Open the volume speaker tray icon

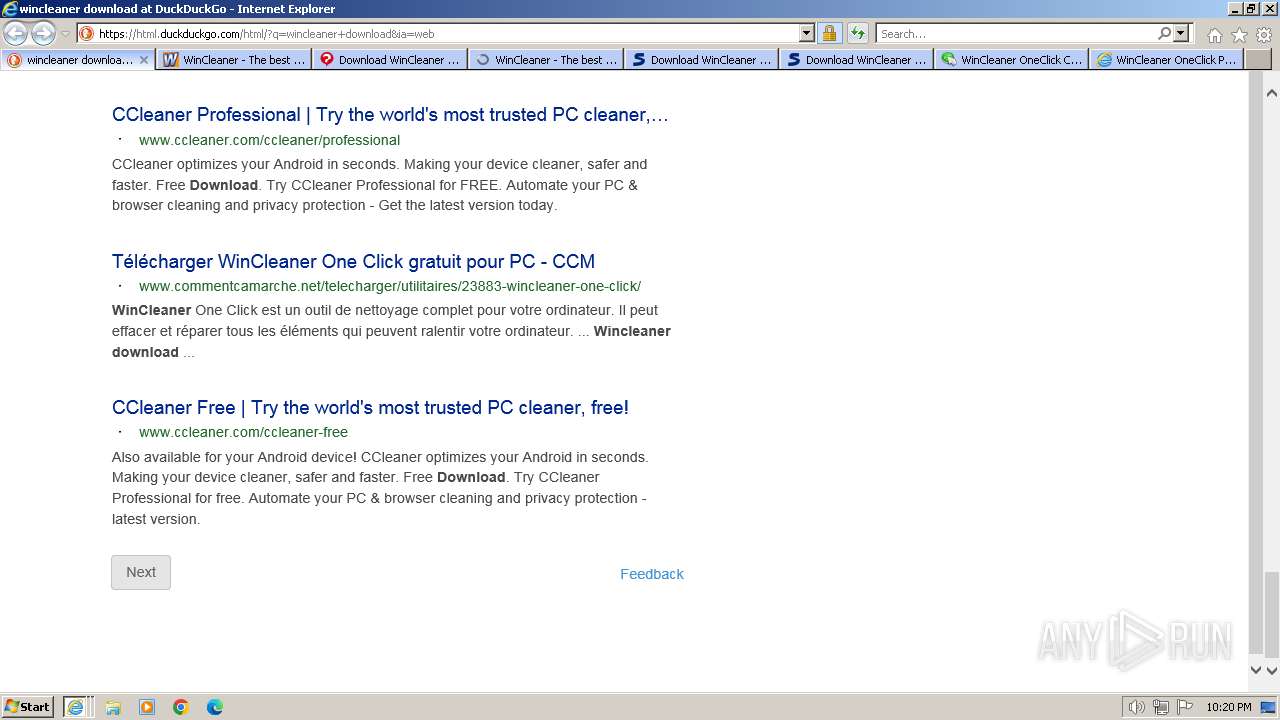(x=1137, y=707)
